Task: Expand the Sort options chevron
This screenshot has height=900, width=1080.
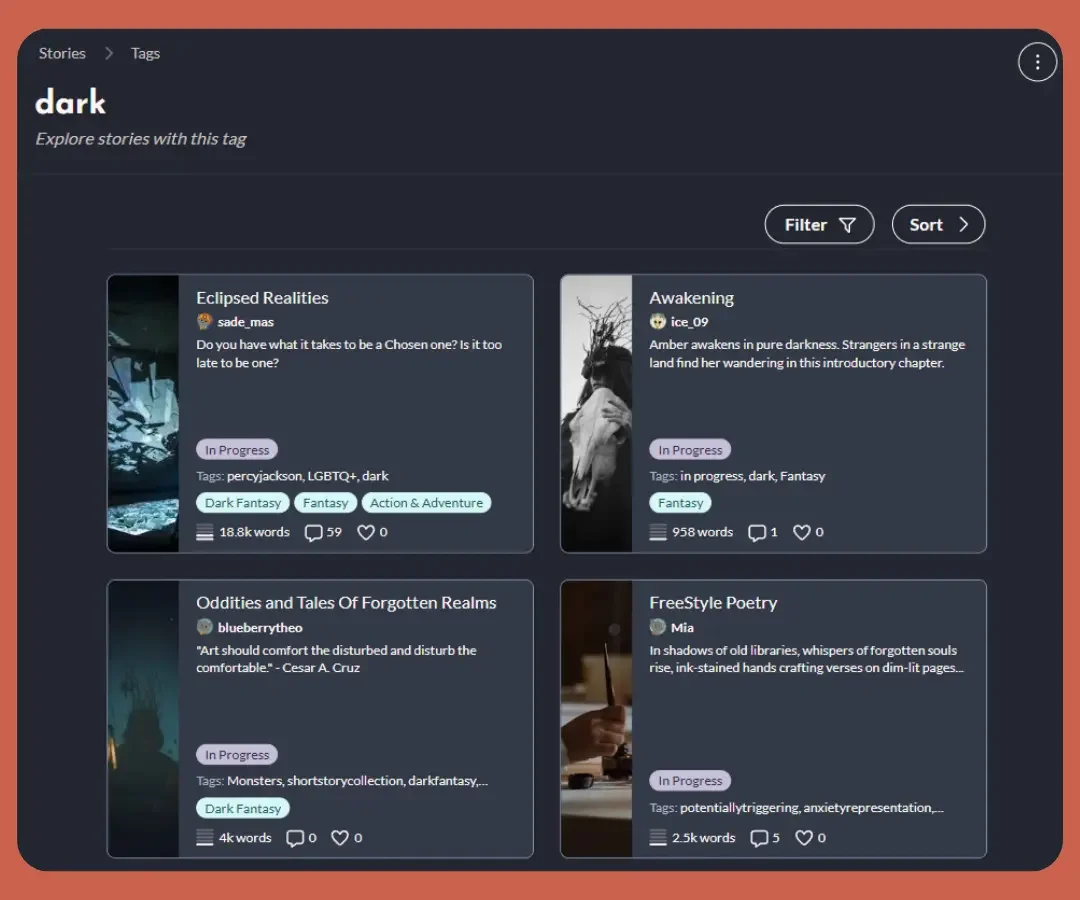Action: [962, 224]
